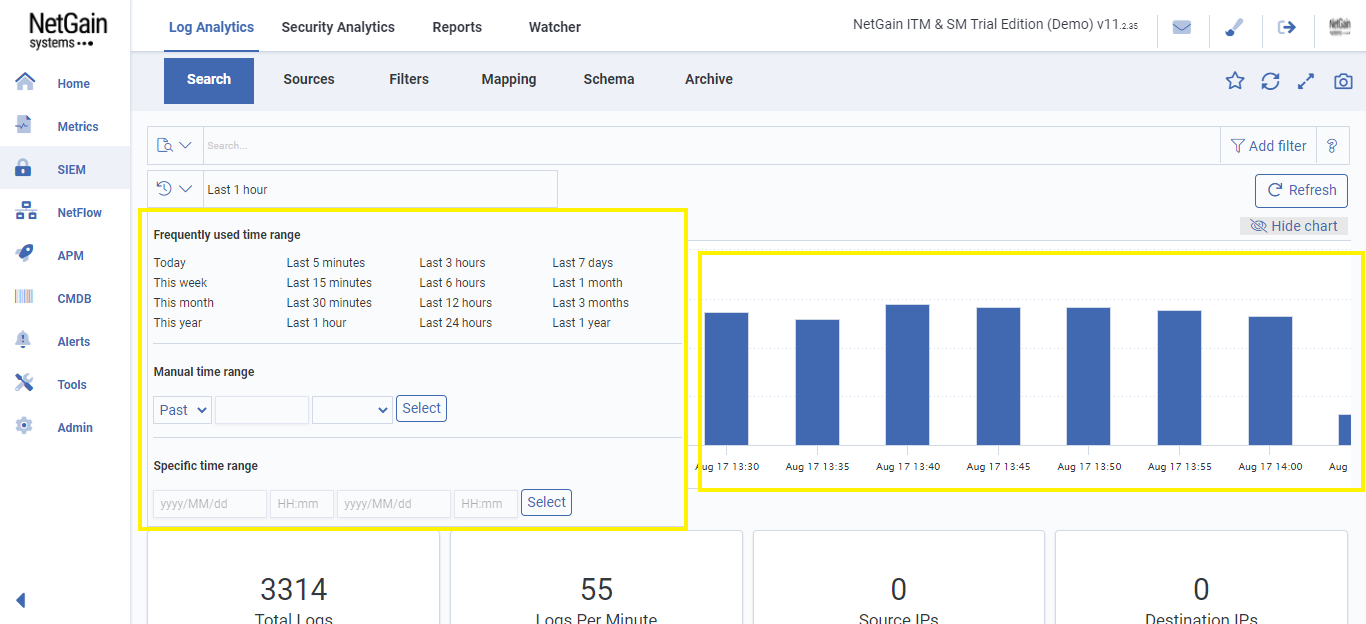Choose Last 15 minutes range
The image size is (1366, 624).
coord(329,283)
